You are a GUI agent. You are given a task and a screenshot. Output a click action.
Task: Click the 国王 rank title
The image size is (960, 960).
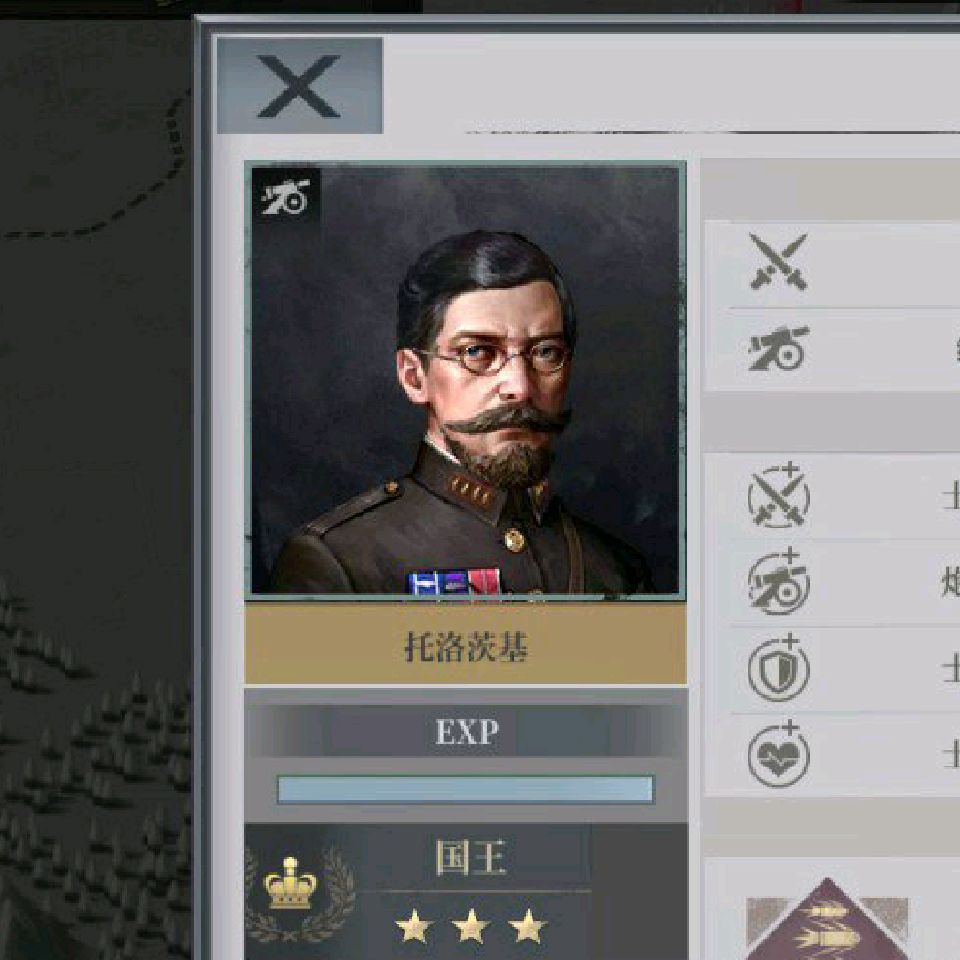pos(470,857)
